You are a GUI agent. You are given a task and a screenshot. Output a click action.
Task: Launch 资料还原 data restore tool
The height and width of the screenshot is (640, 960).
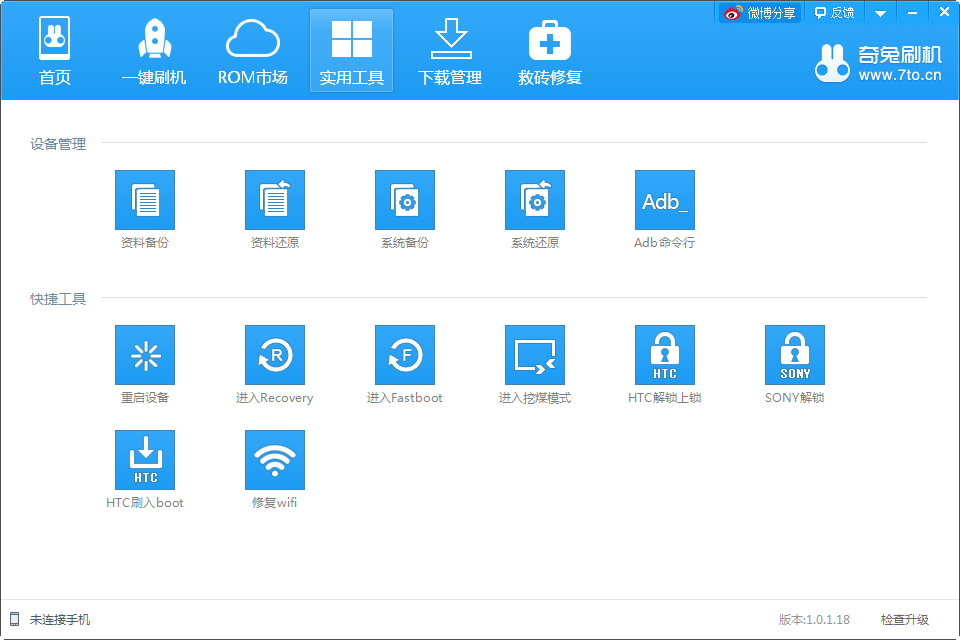[x=275, y=200]
